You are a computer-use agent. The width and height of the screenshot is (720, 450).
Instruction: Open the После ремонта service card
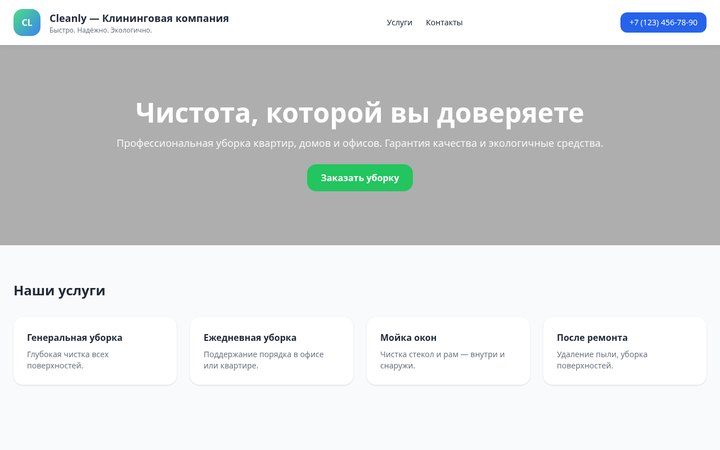(624, 351)
